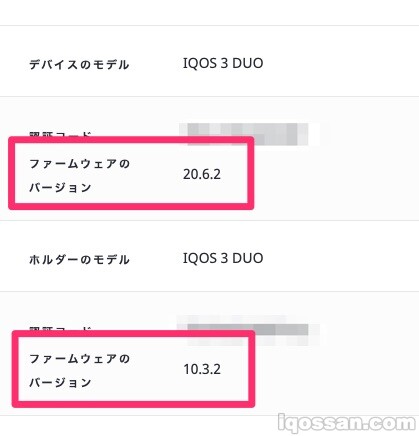Click the iqossan.com watermark
419x436 pixels.
coord(347,423)
